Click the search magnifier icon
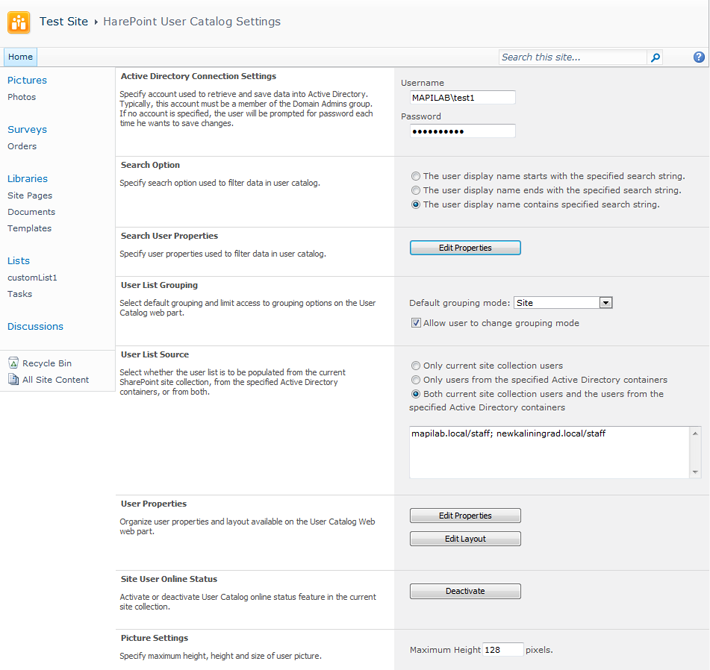The image size is (710, 670). [x=655, y=57]
